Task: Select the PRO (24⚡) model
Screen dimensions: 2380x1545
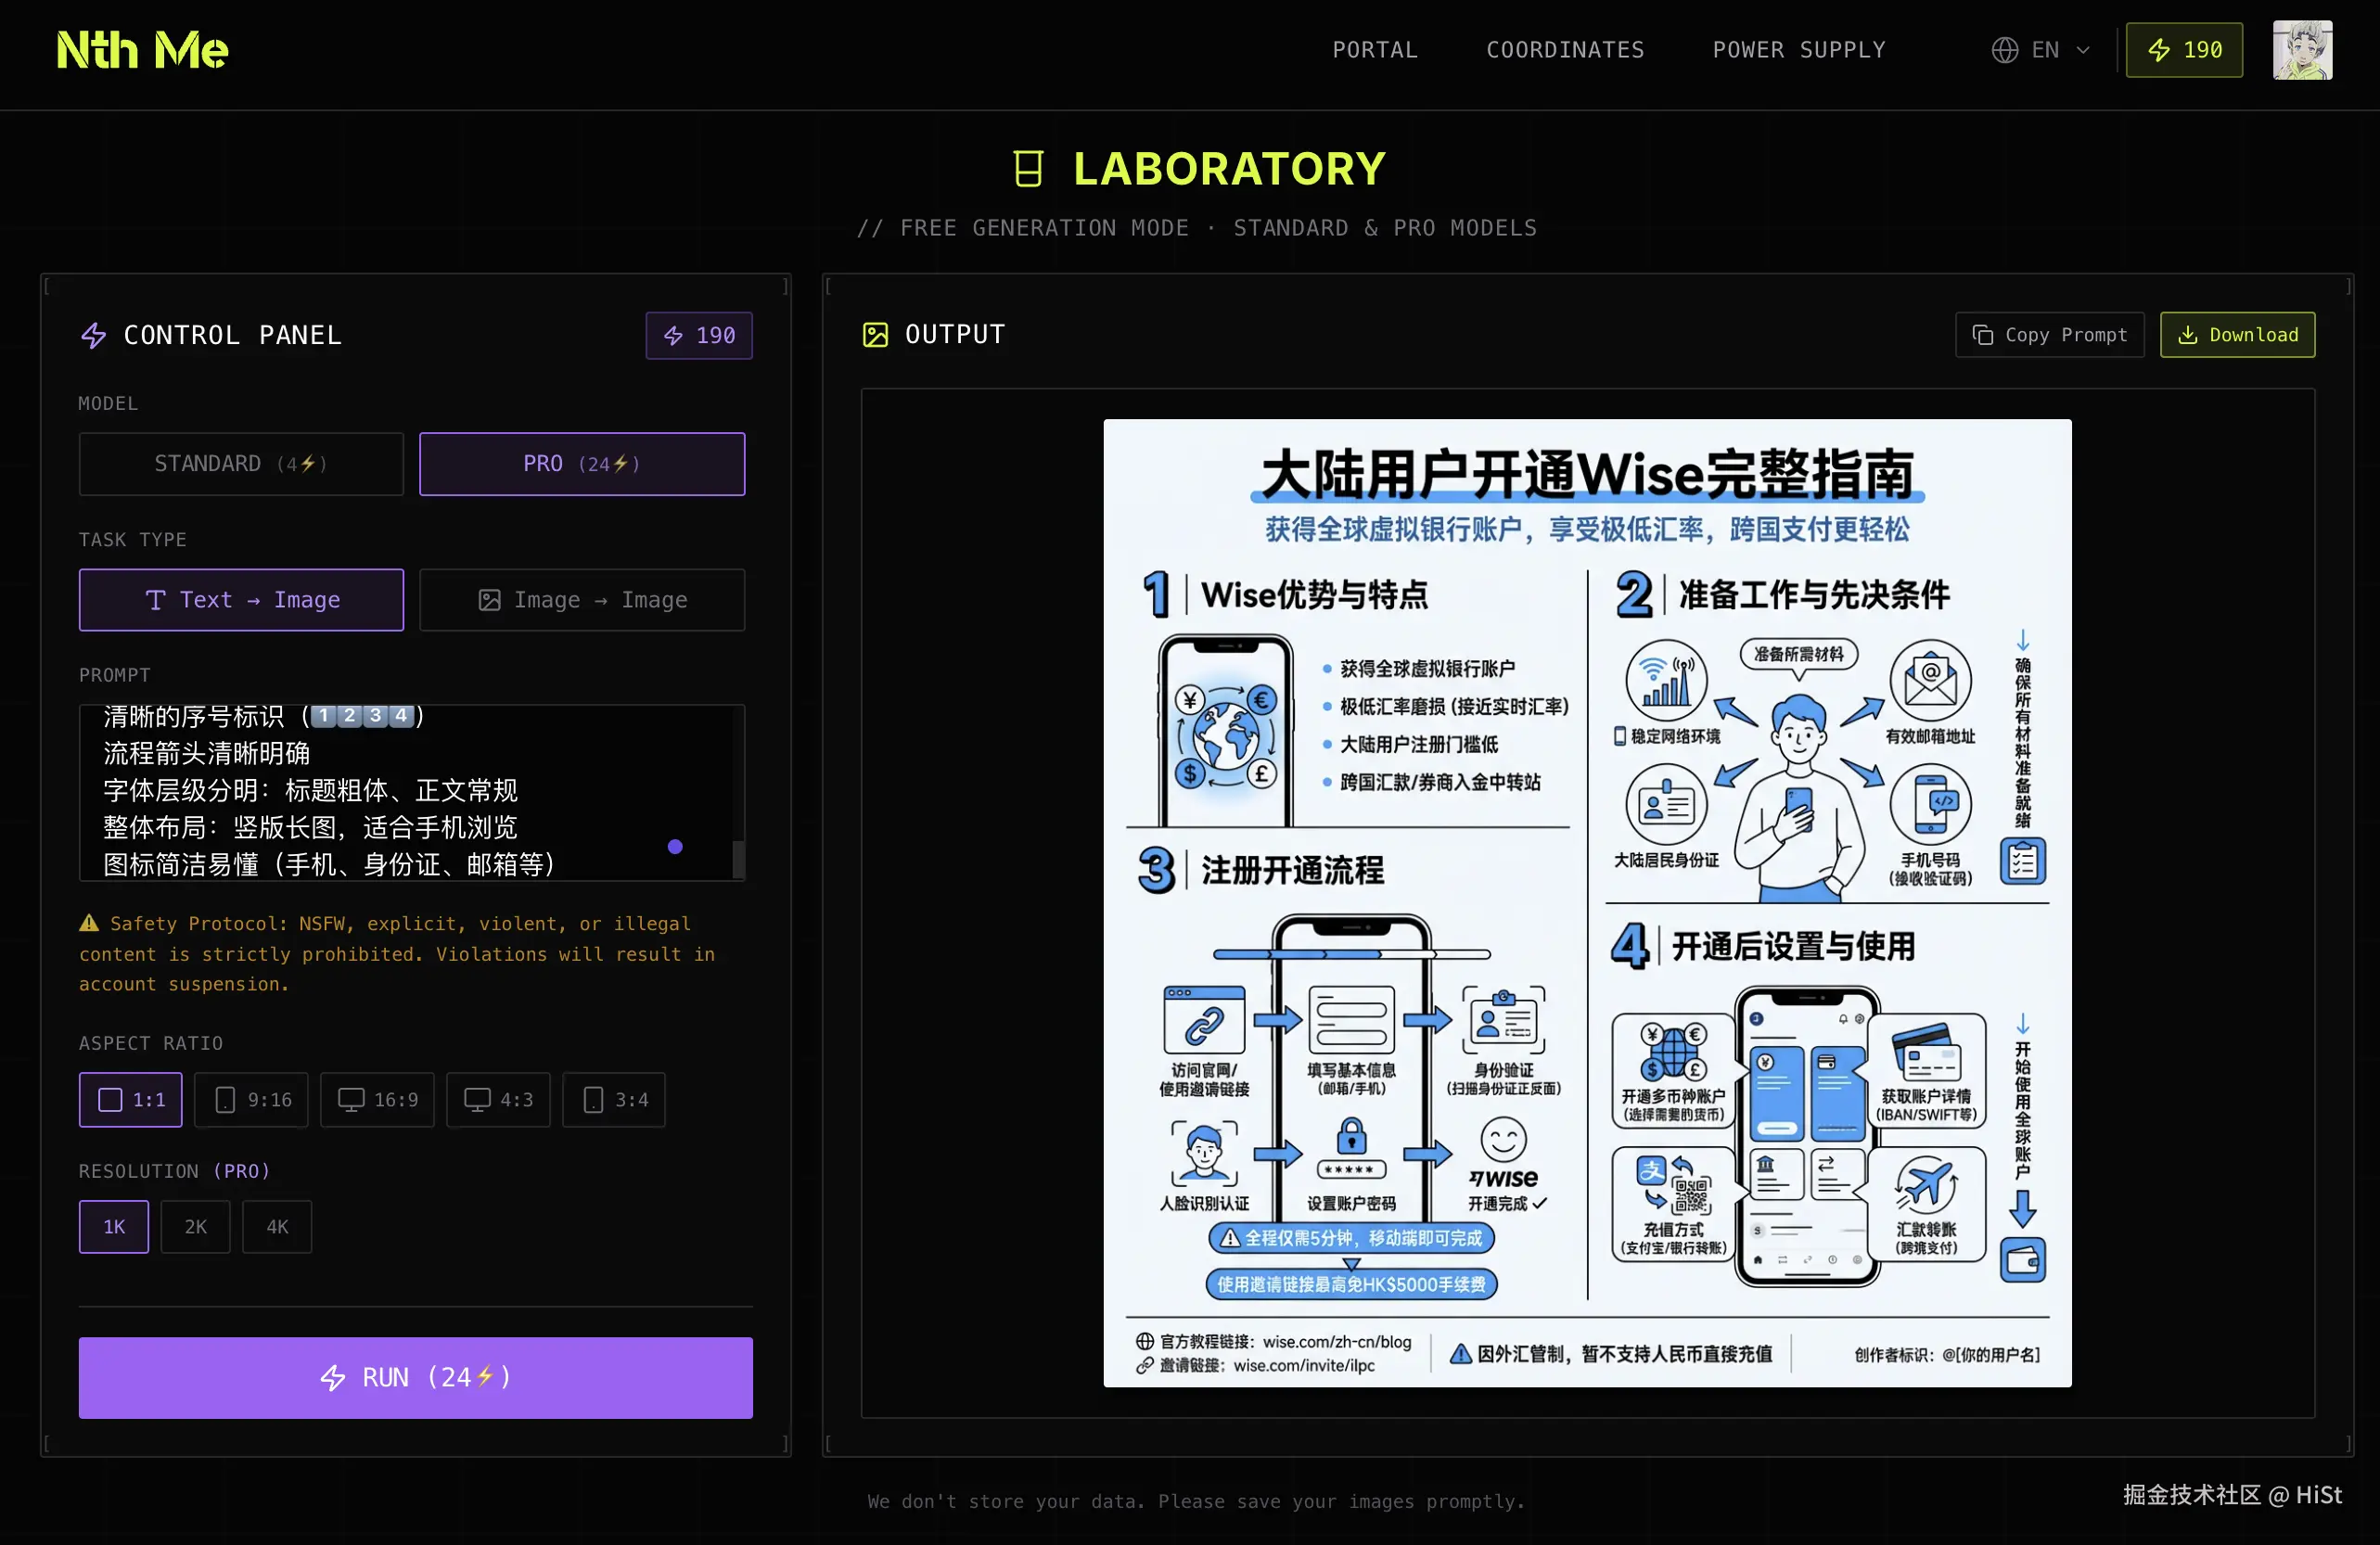Action: [x=582, y=463]
